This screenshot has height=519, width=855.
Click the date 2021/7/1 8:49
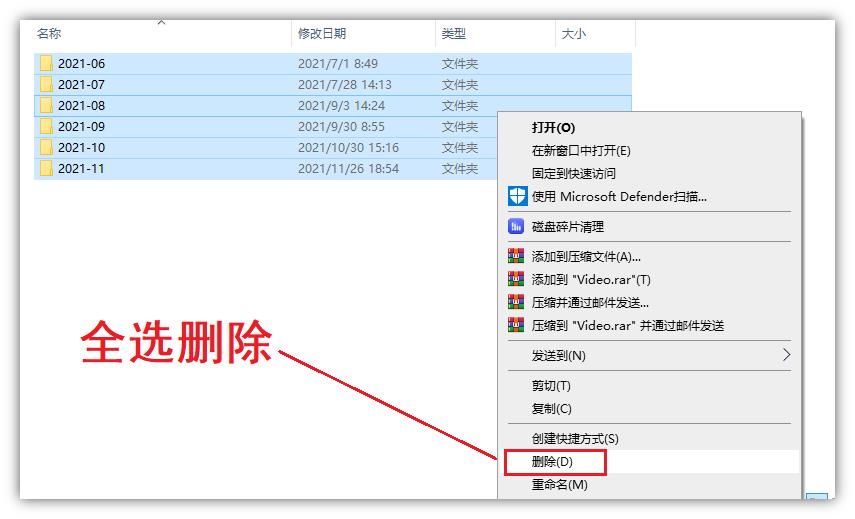click(x=338, y=64)
